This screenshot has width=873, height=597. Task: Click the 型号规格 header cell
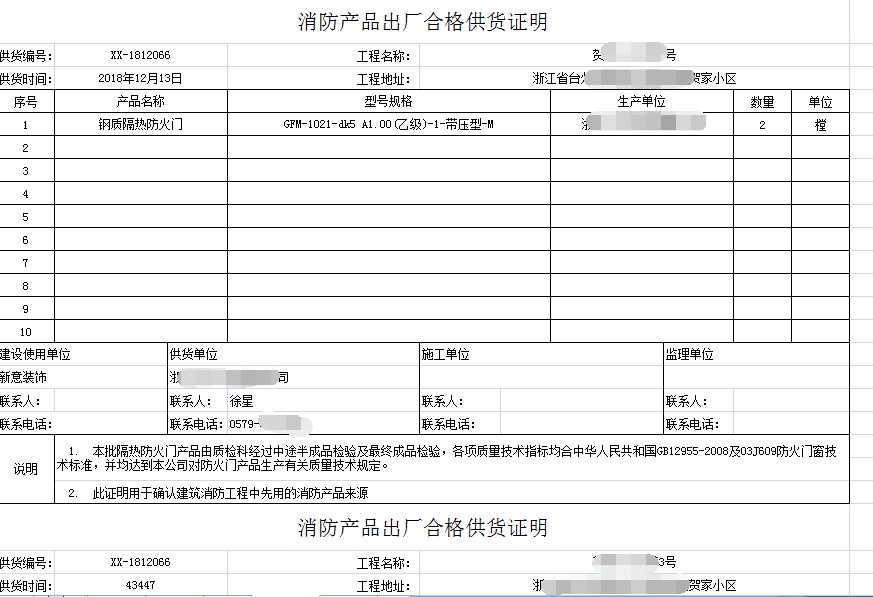point(388,102)
